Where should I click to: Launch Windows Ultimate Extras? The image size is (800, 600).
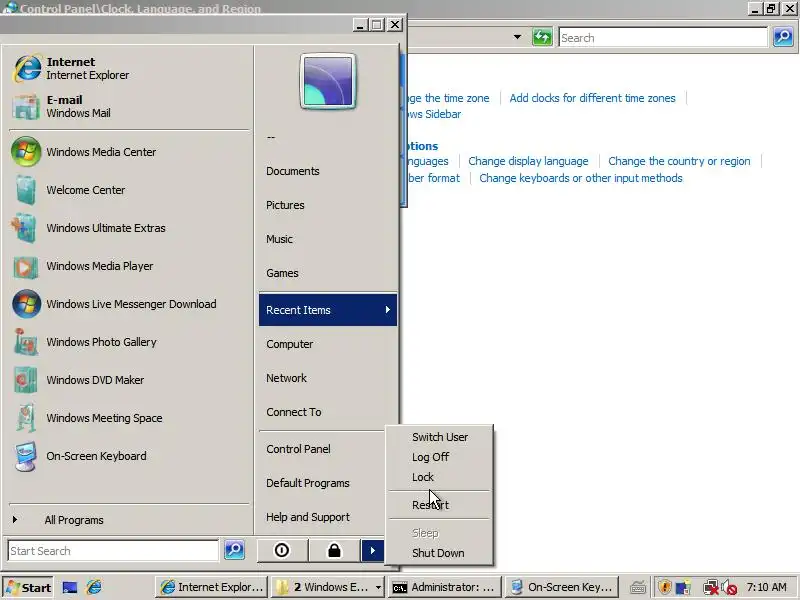click(129, 228)
